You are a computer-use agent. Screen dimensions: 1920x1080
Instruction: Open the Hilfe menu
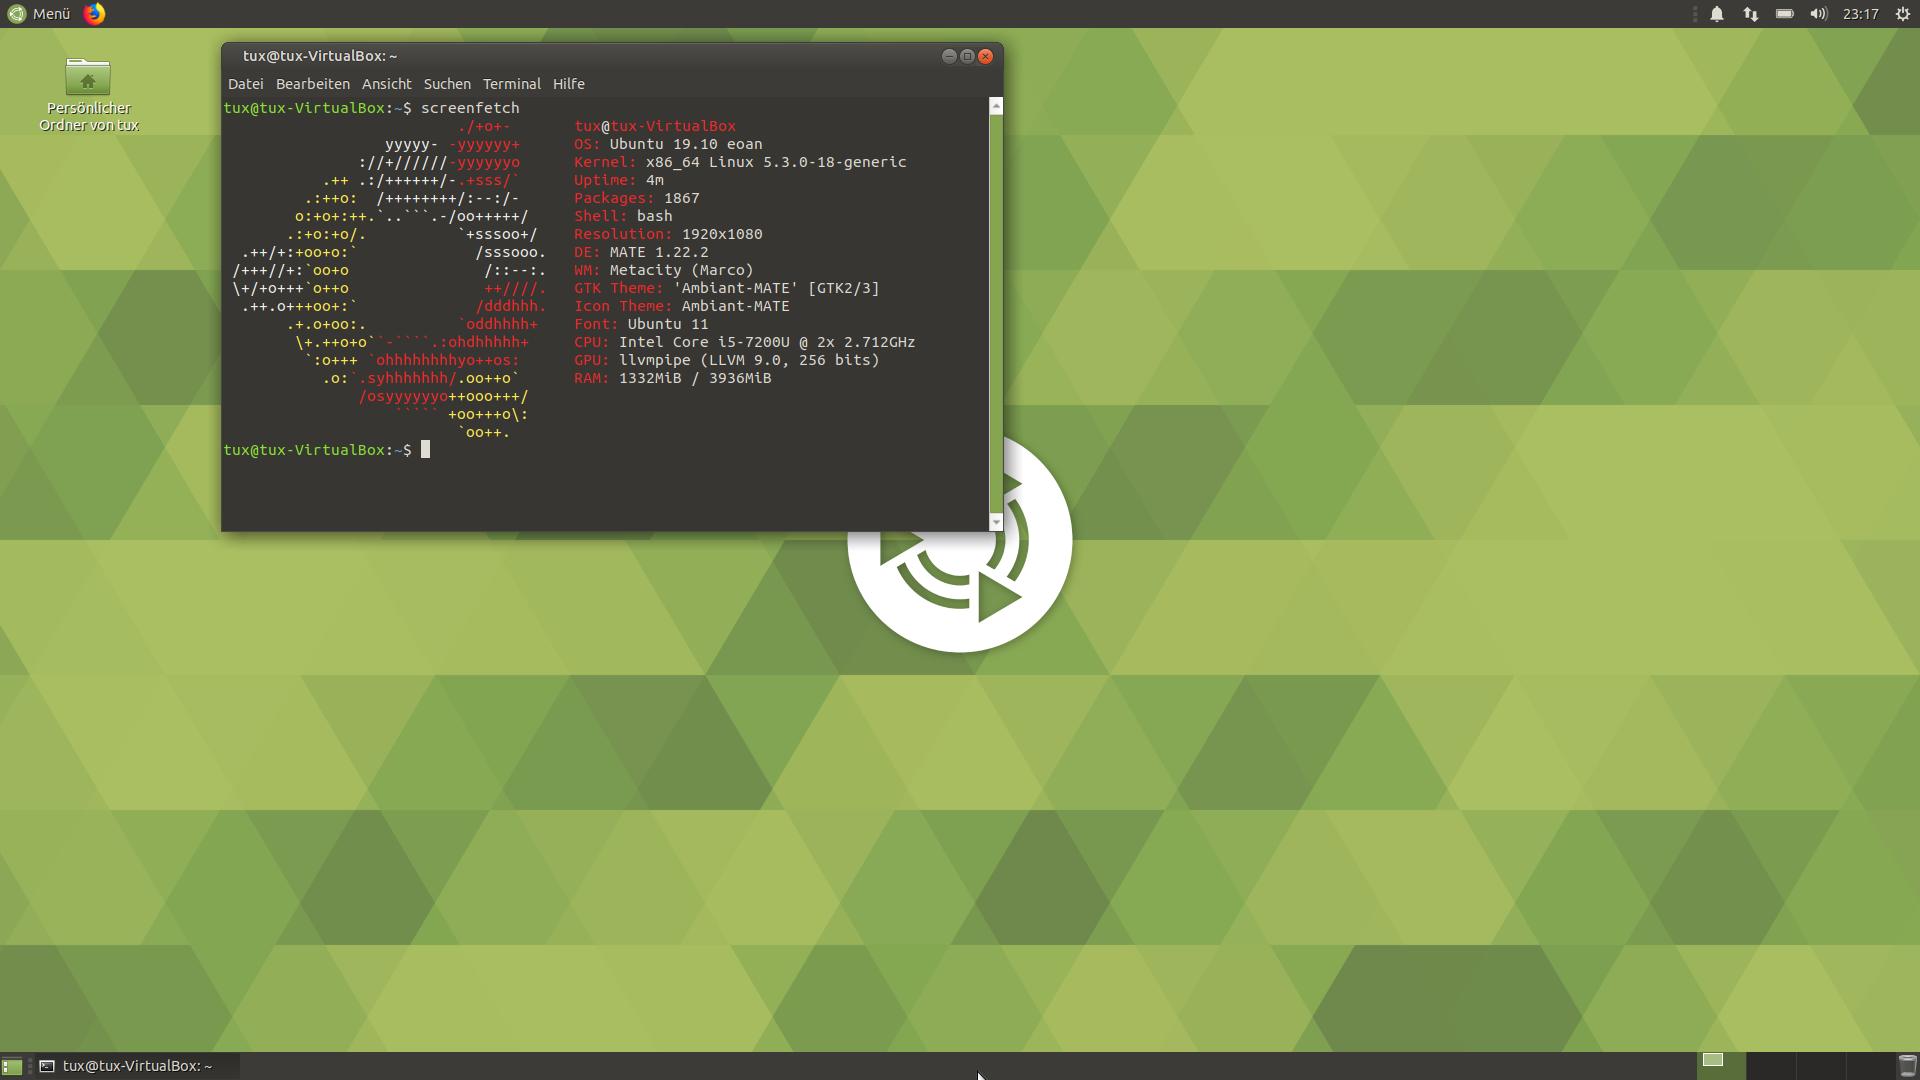568,84
